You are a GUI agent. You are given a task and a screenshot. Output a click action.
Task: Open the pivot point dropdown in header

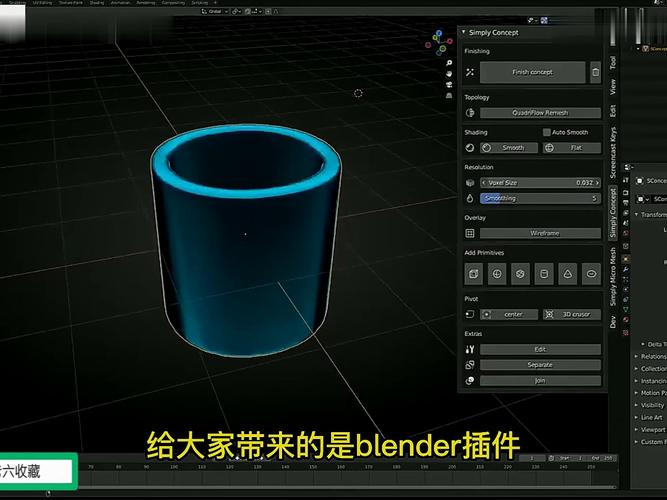tap(237, 11)
